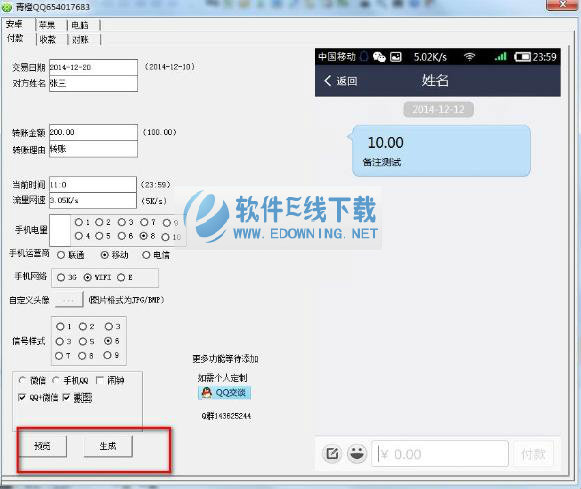Viewport: 581px width, 489px height.
Task: Select signal style 9
Action: [107, 355]
